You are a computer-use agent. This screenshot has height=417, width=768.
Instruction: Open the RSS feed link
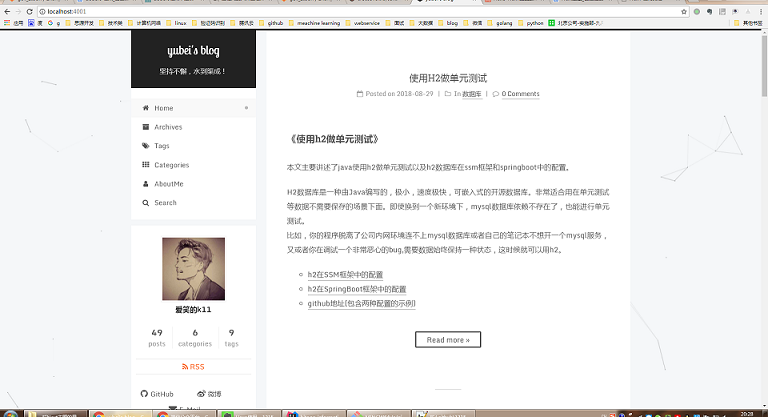coord(193,367)
